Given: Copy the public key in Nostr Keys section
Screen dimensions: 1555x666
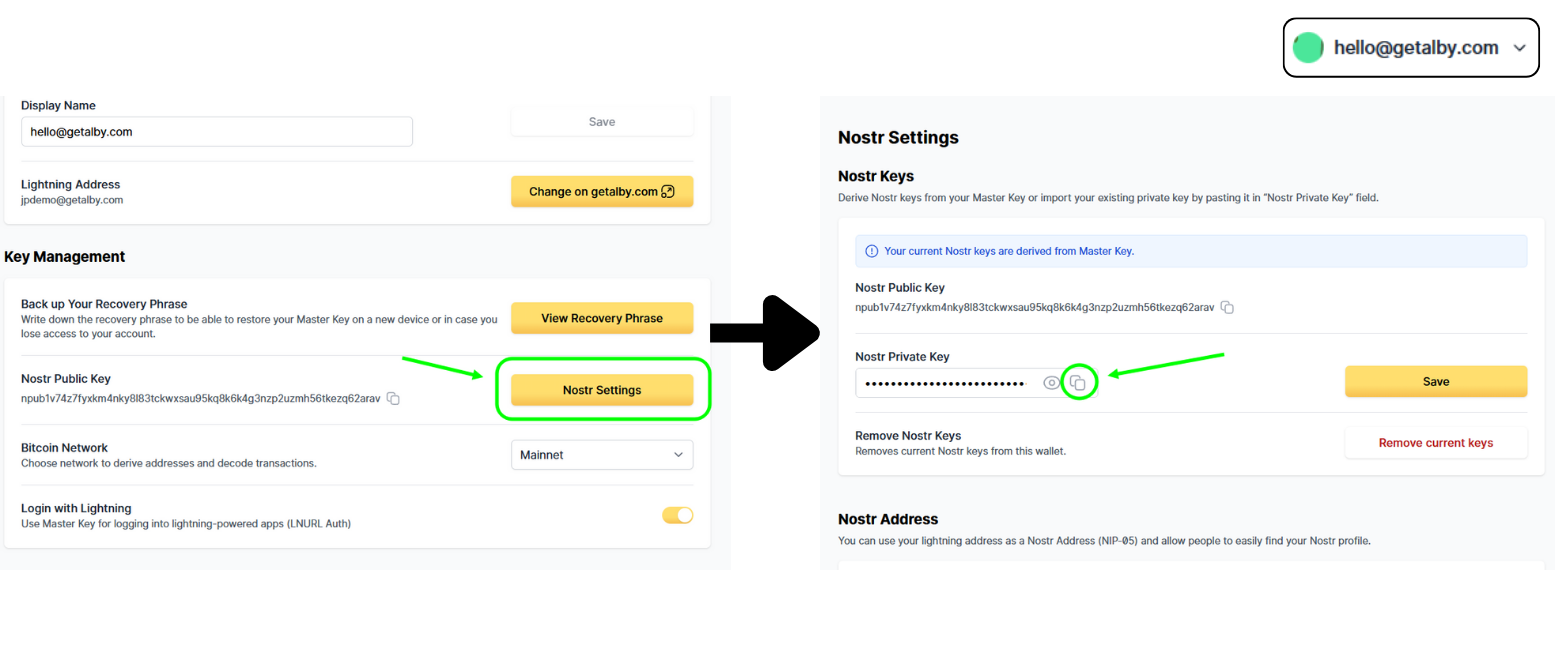Looking at the screenshot, I should tap(1227, 307).
